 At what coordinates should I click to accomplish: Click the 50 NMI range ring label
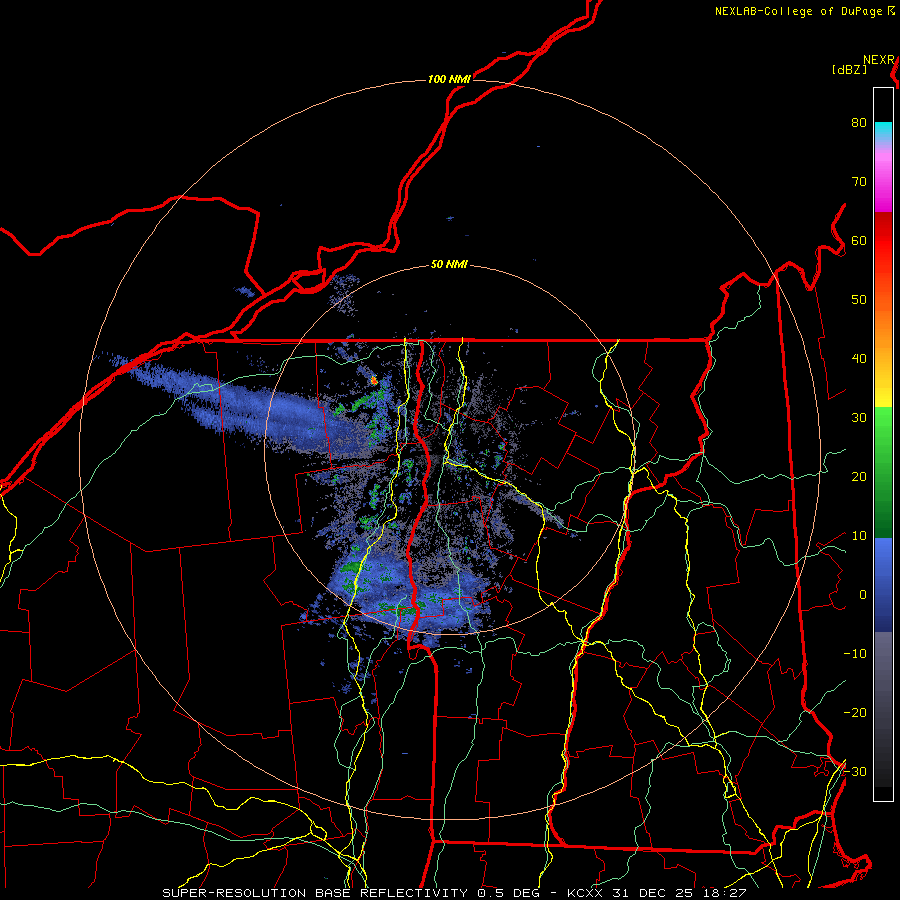pyautogui.click(x=449, y=265)
